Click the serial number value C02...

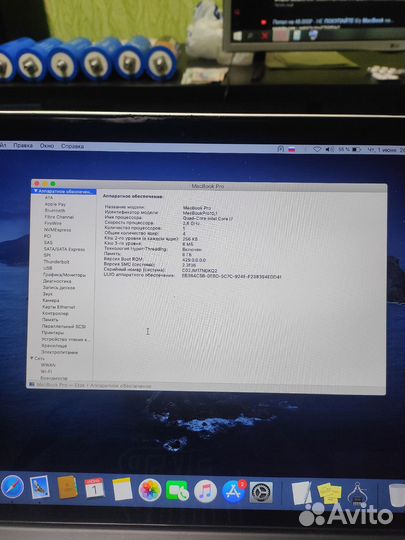tap(199, 271)
